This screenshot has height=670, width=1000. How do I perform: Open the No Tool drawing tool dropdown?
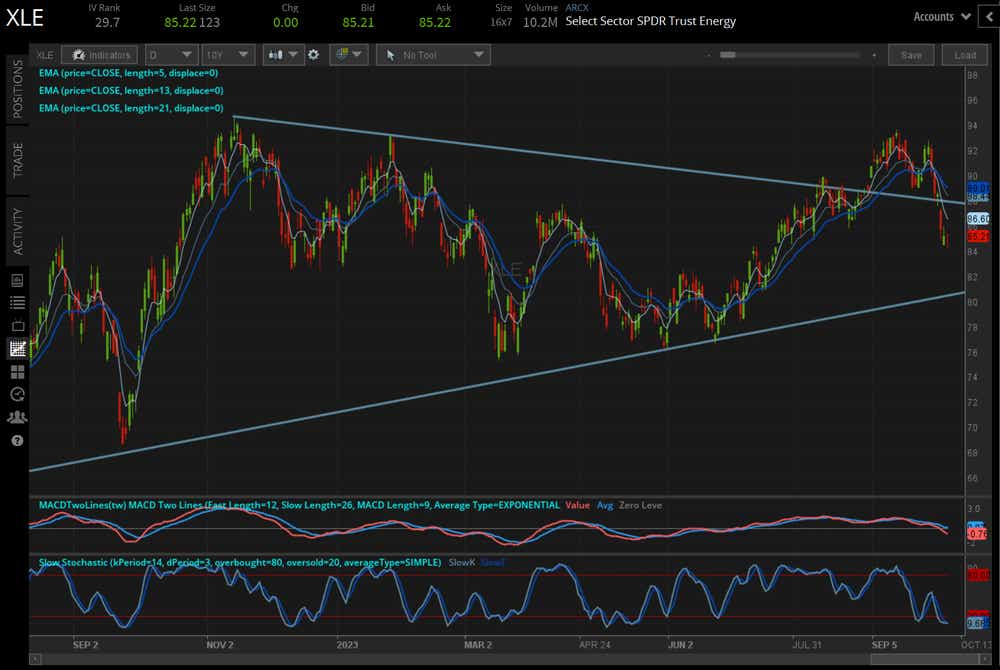click(x=434, y=55)
